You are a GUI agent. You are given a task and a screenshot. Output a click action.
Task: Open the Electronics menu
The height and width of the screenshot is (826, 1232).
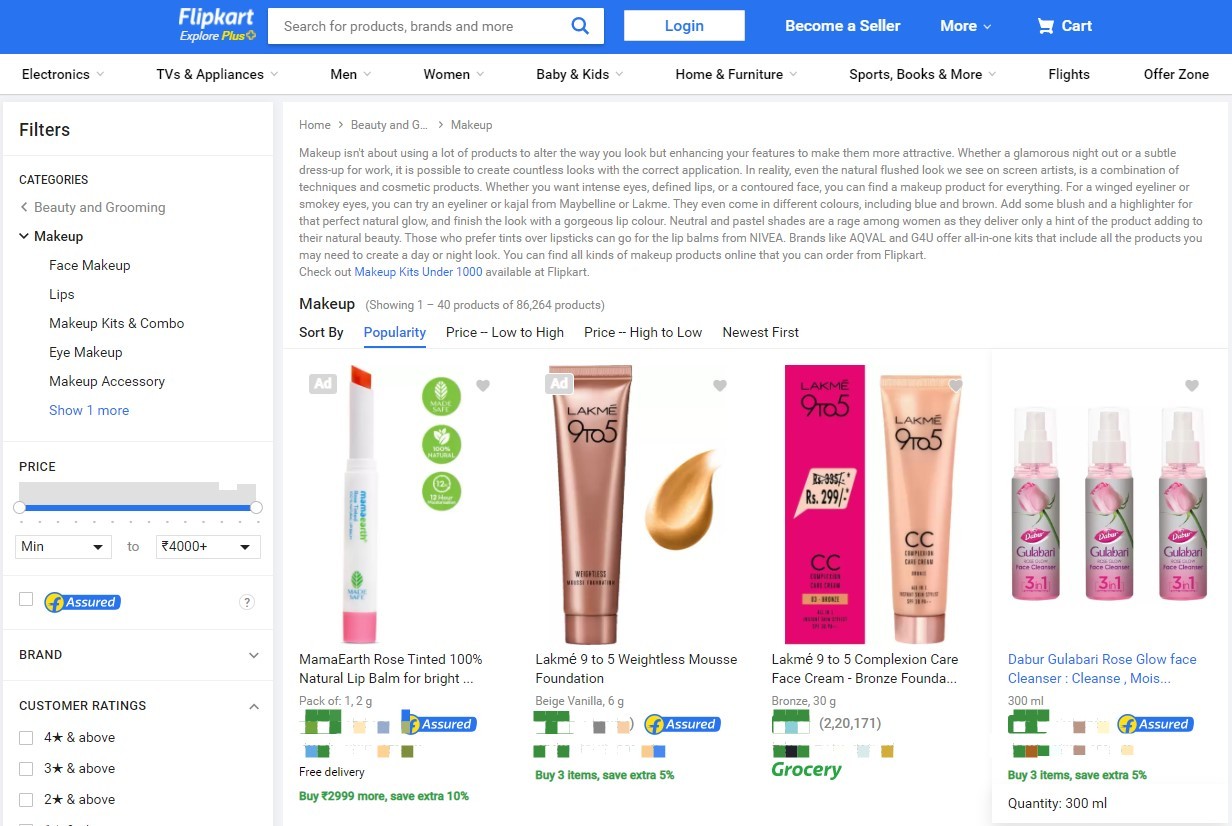point(64,74)
